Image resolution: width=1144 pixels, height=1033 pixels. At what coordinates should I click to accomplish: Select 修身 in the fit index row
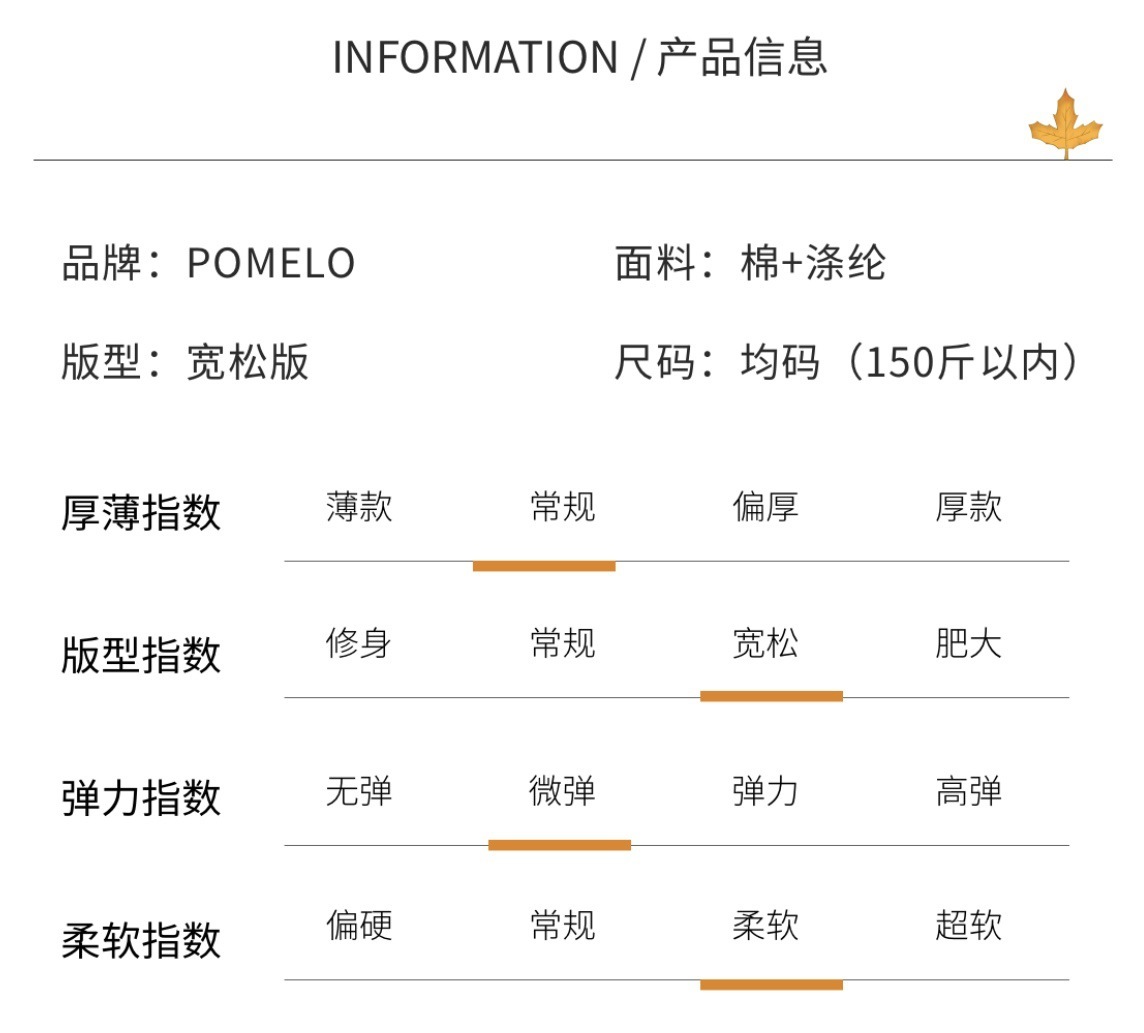pyautogui.click(x=359, y=643)
